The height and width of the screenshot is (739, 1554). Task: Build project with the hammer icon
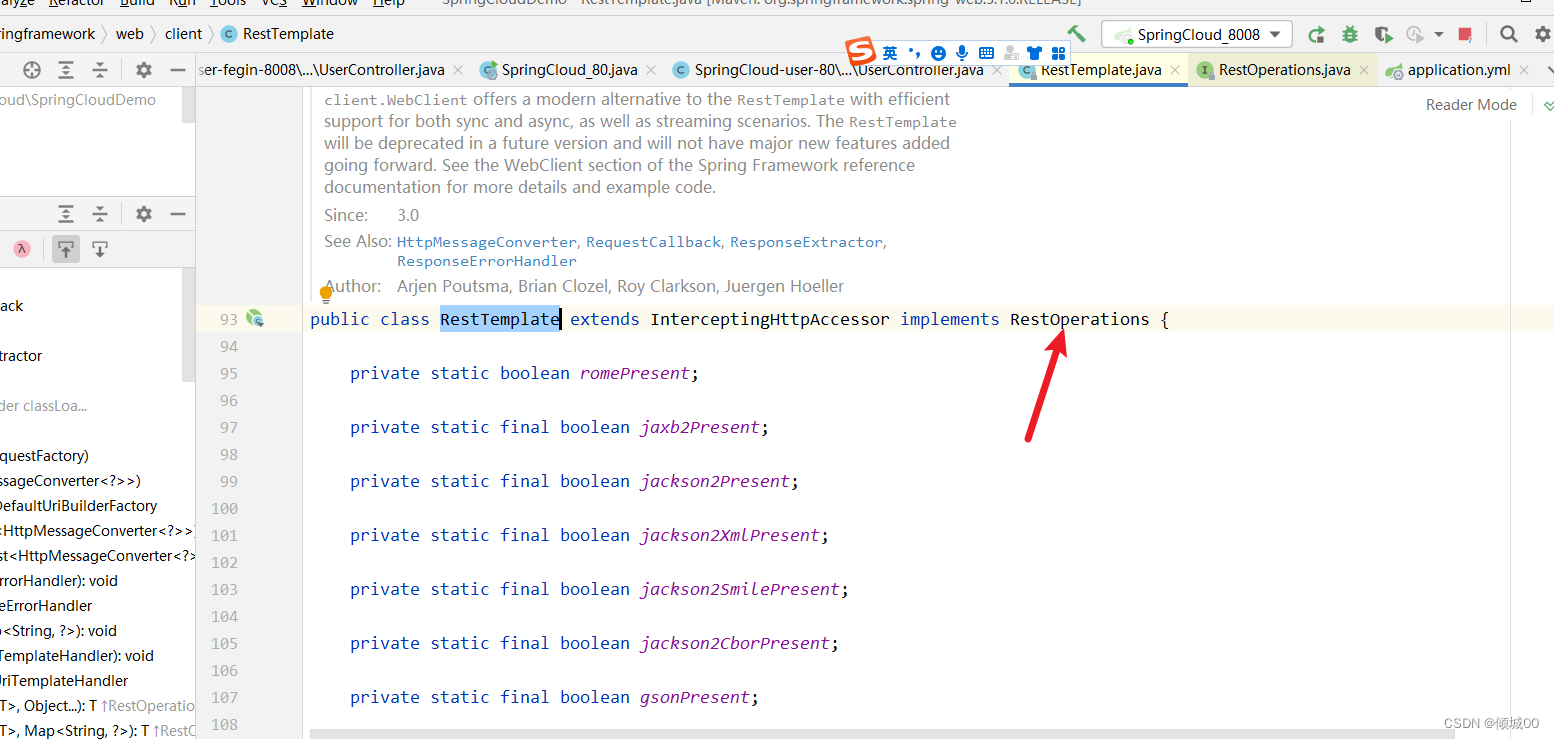coord(1076,34)
